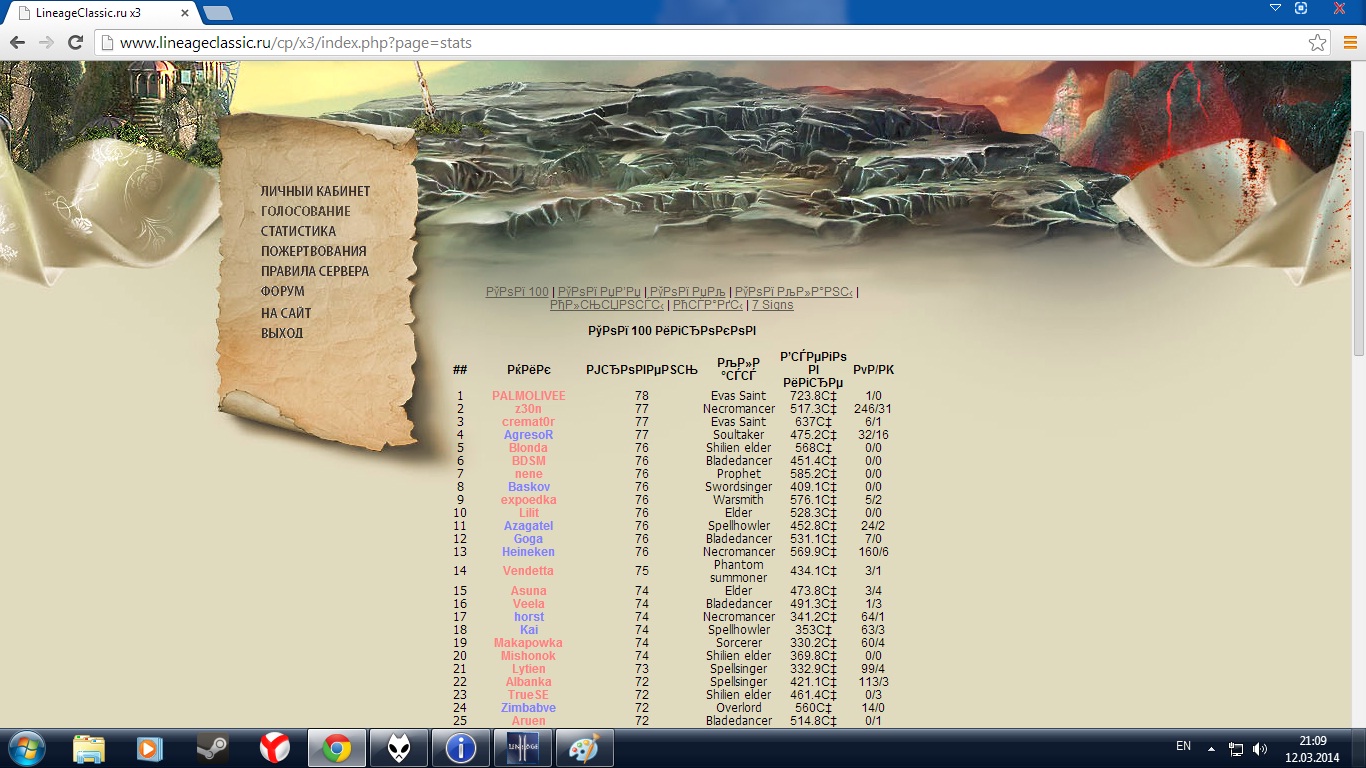Click player name AgresoR

pyautogui.click(x=529, y=435)
